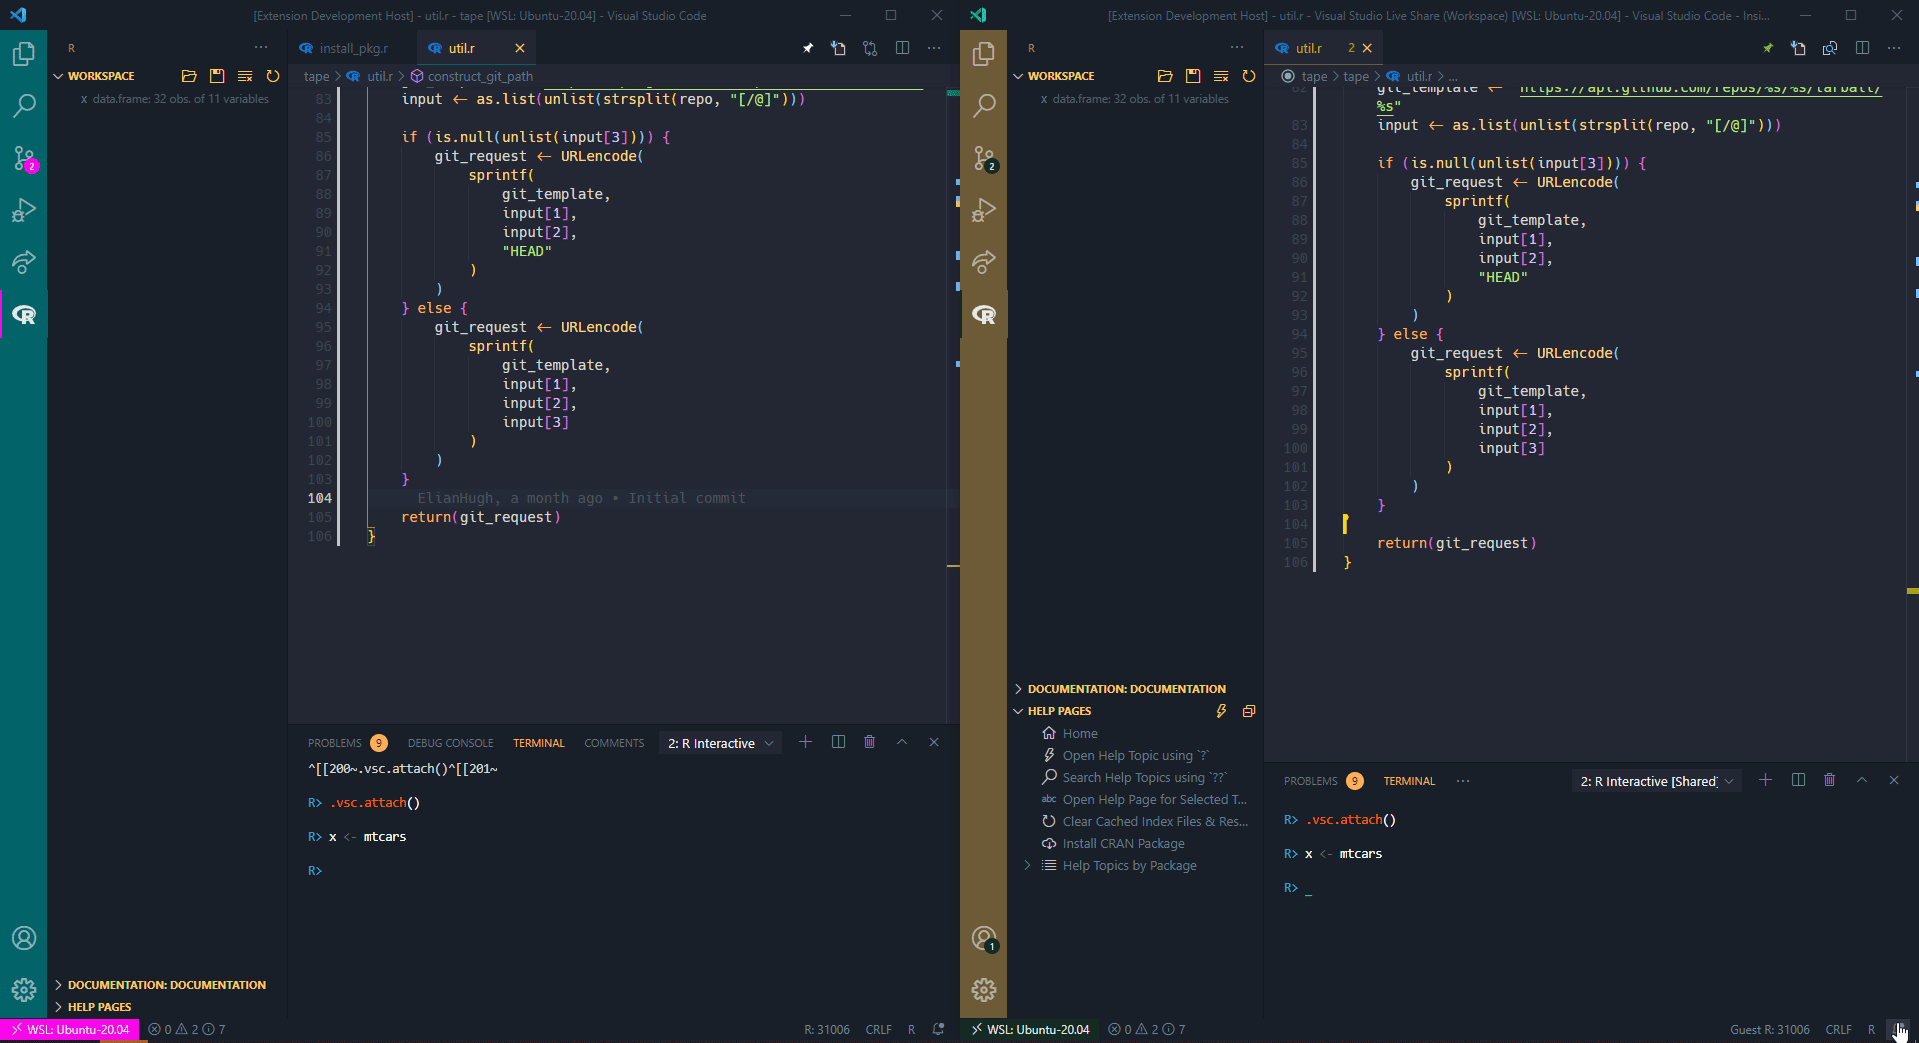Screen dimensions: 1919x1043
Task: Select COMMENTS tab in left panel
Action: click(x=614, y=743)
